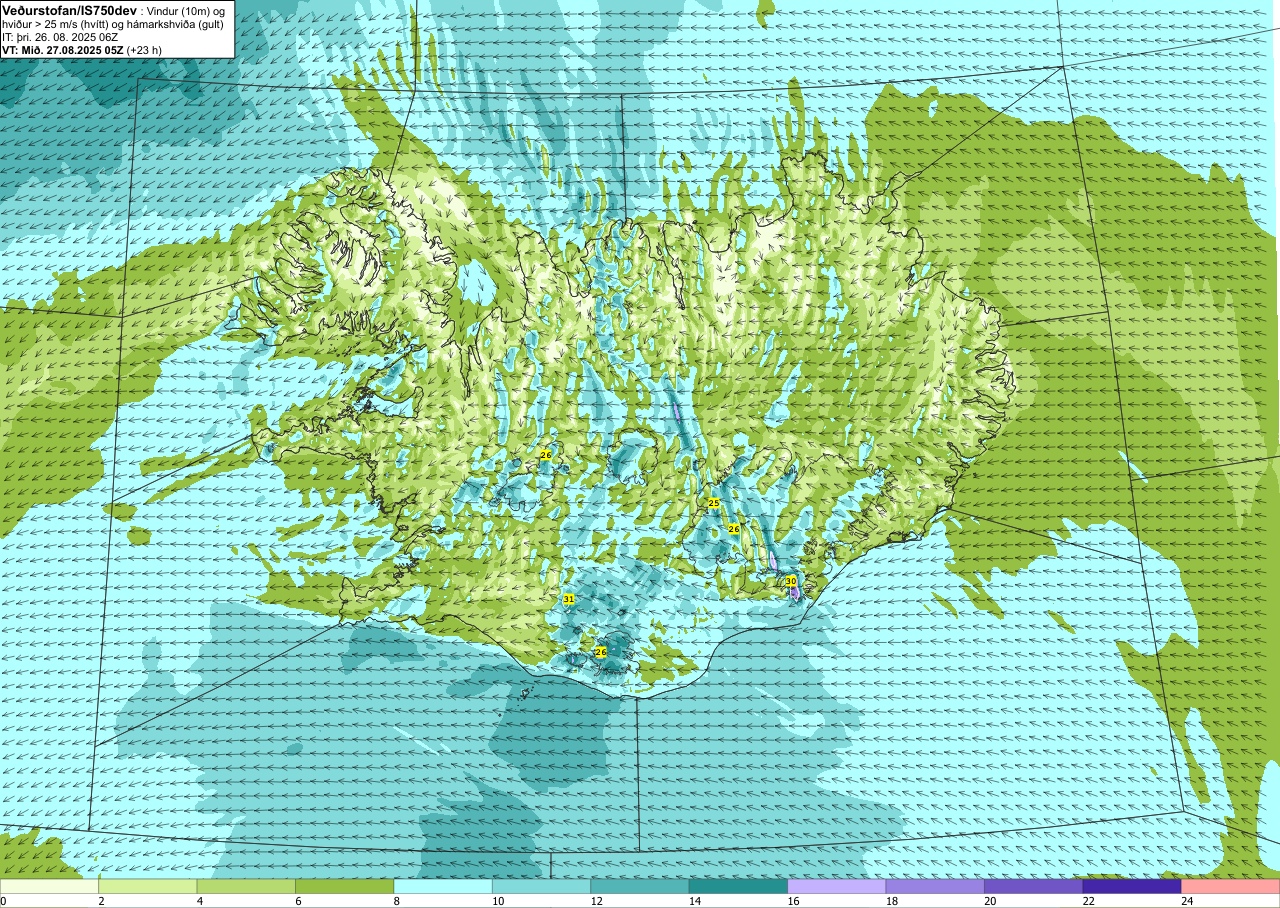Click the legend scale label '18'
This screenshot has width=1280, height=908.
click(x=892, y=901)
